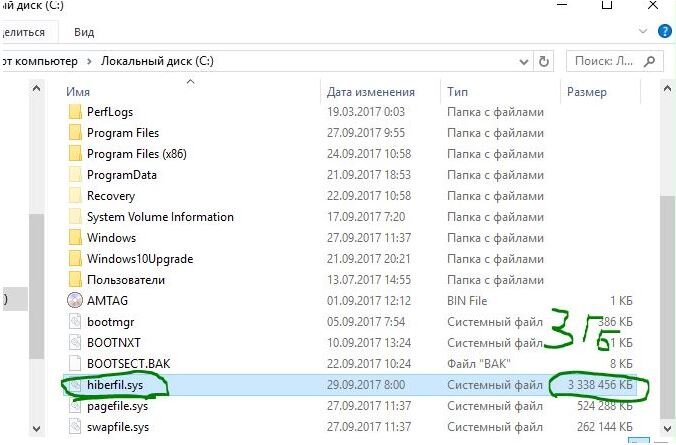
Task: Maximize the Explorer window
Action: click(x=607, y=5)
